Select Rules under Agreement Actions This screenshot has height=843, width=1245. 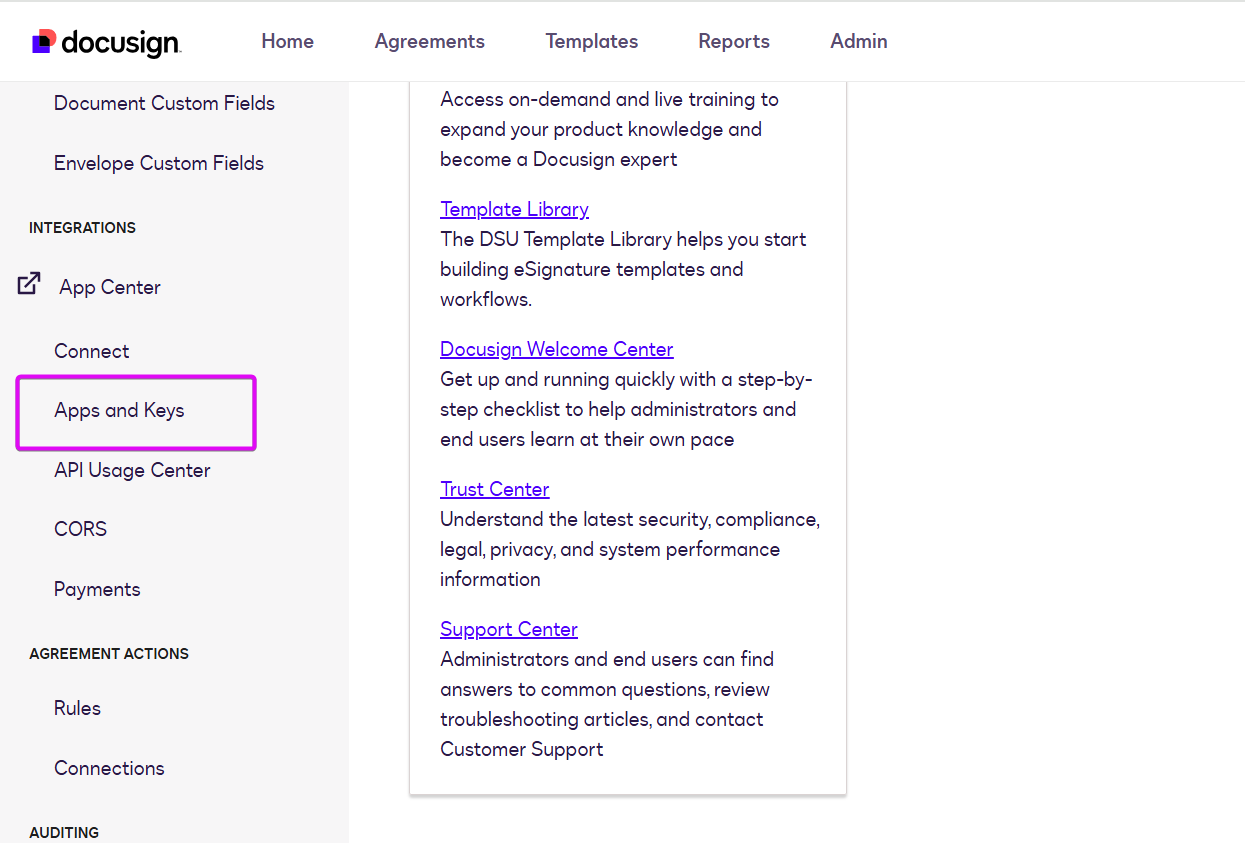click(x=77, y=708)
